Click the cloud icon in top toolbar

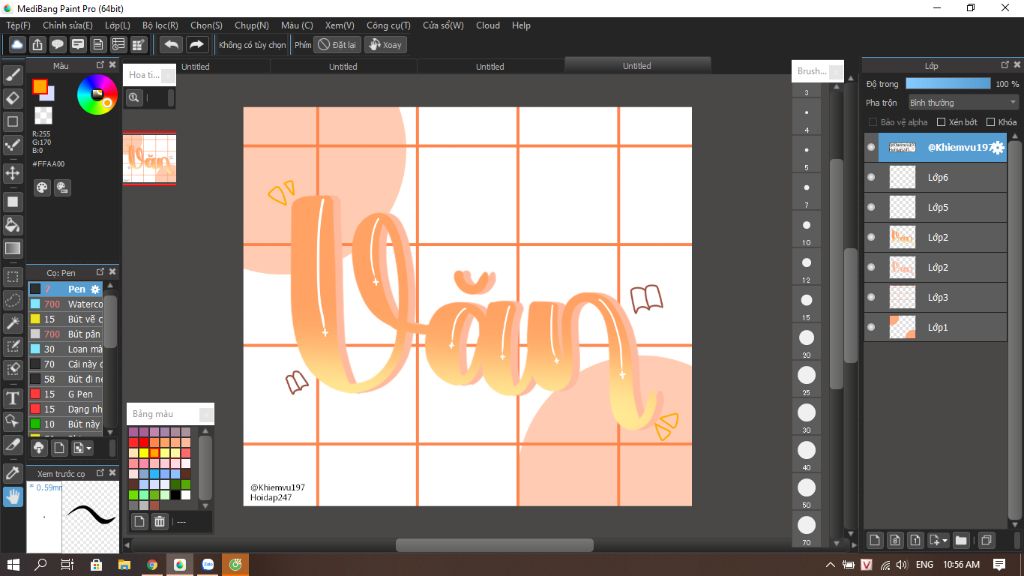click(17, 44)
